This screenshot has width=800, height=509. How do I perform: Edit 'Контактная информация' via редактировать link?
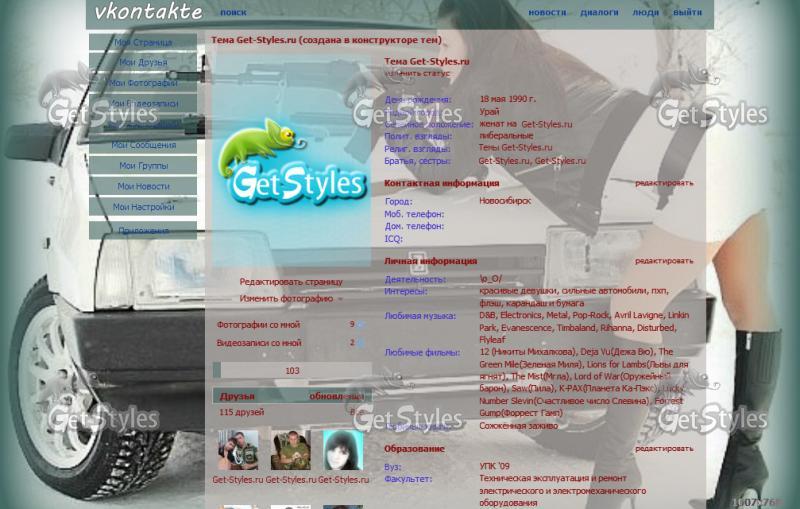pyautogui.click(x=663, y=183)
